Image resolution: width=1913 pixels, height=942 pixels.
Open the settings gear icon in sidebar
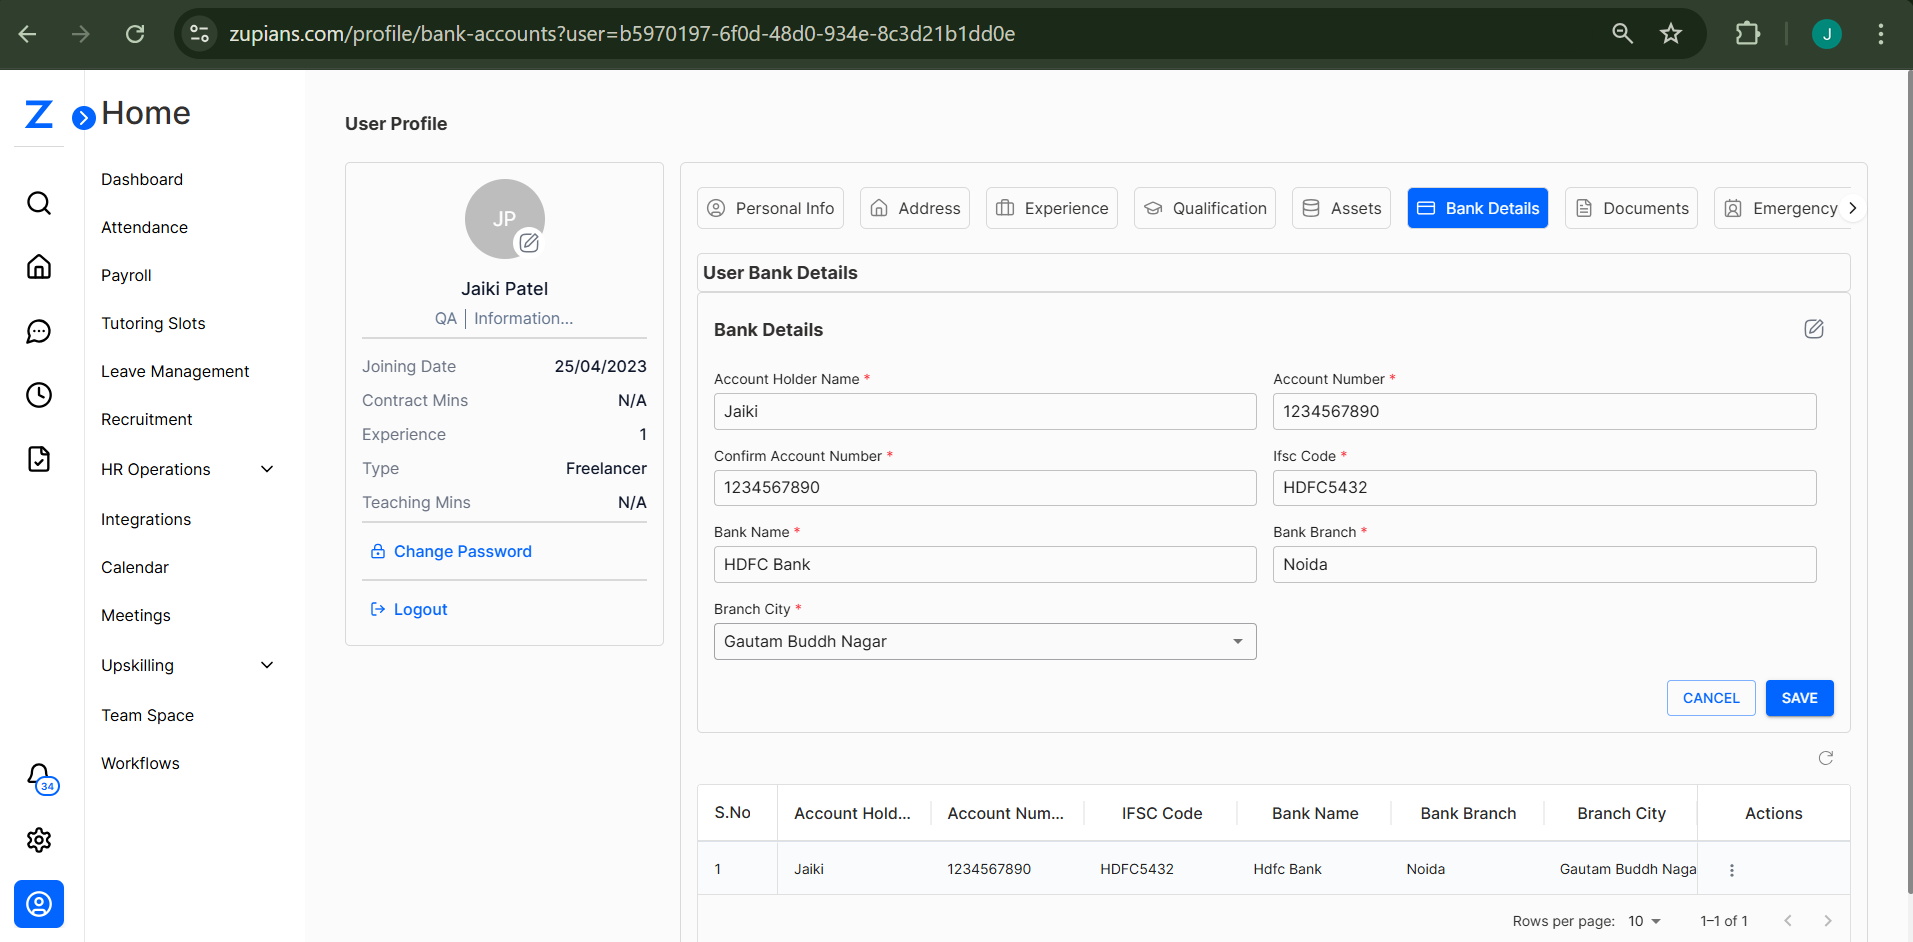[x=39, y=840]
